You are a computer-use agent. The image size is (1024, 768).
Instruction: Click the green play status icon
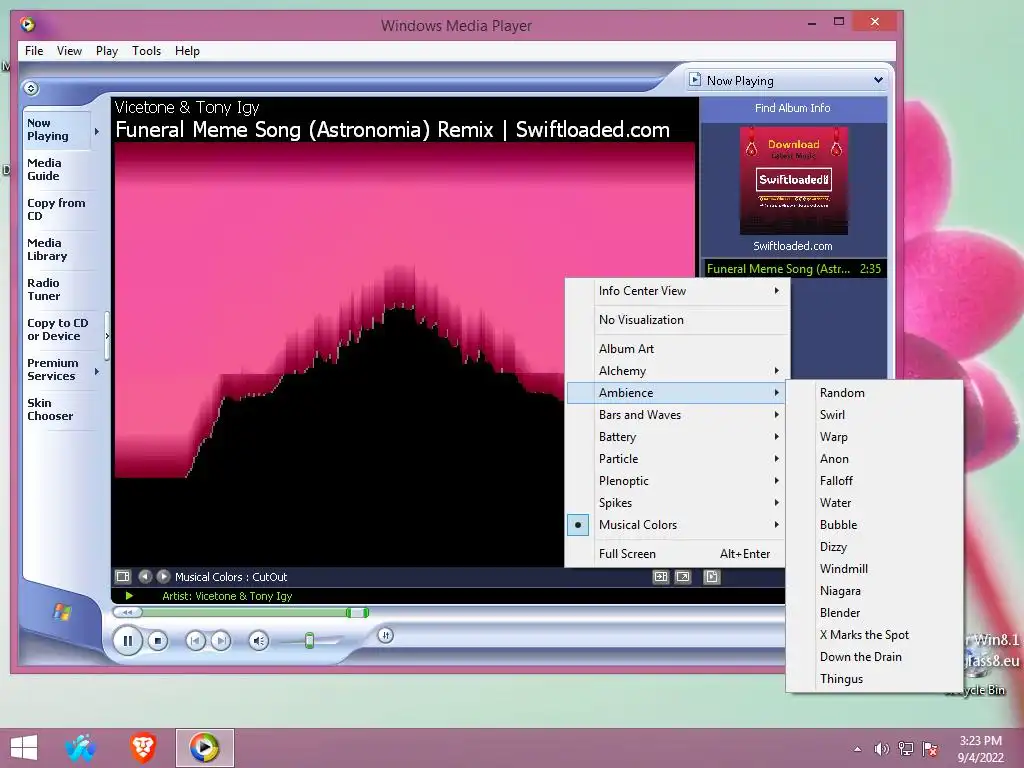click(x=129, y=596)
